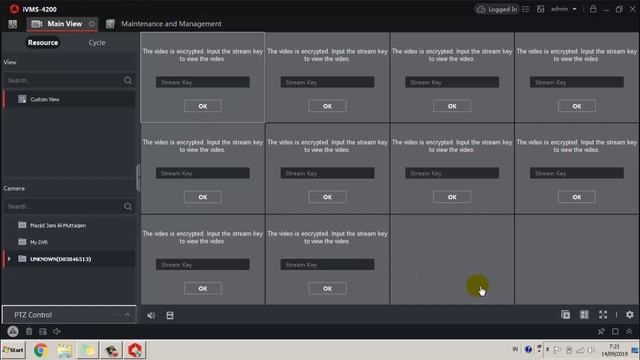Focus Stream Key field, third row second window
Viewport: 640px width, 360px height.
click(327, 264)
